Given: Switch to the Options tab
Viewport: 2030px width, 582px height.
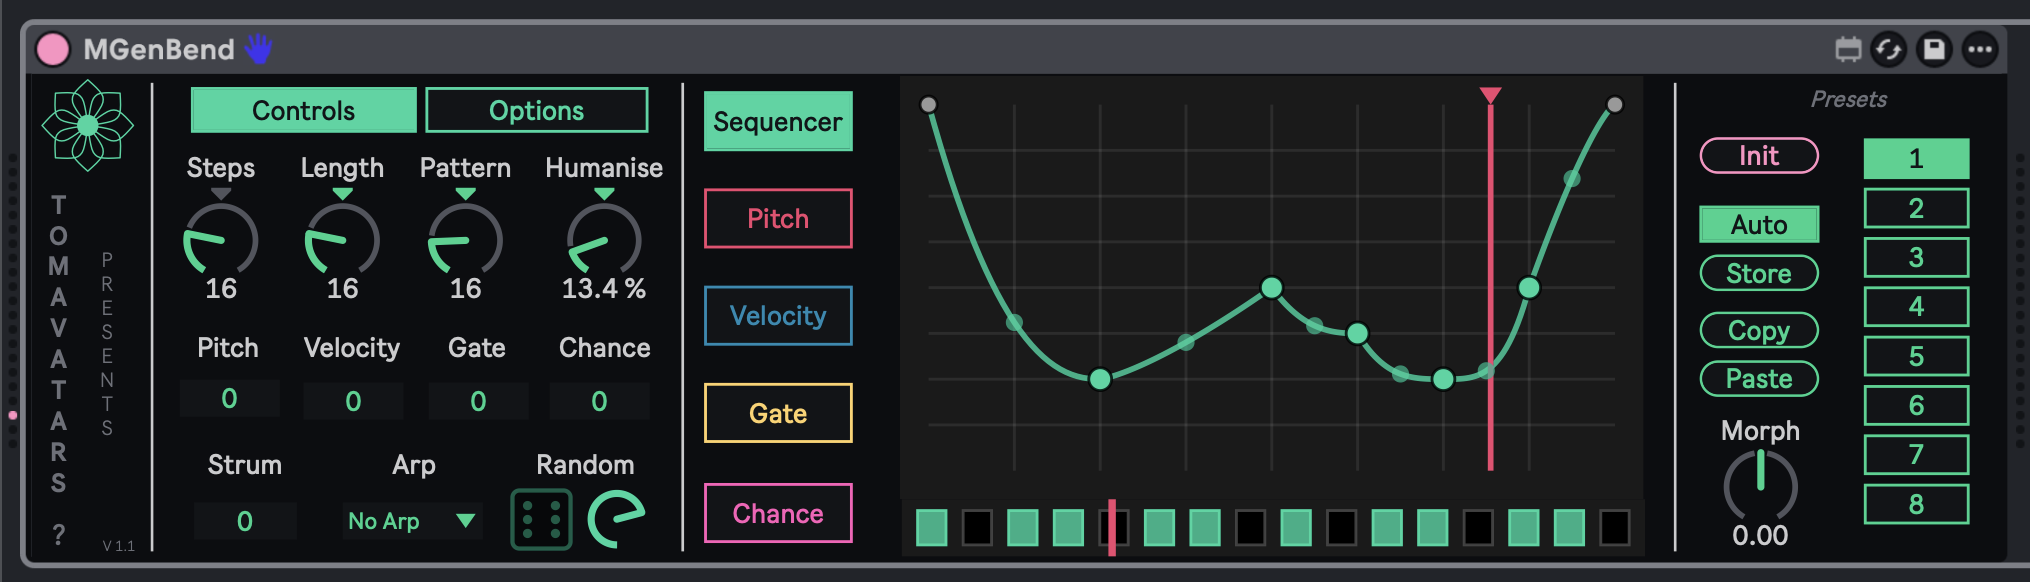Looking at the screenshot, I should point(536,110).
